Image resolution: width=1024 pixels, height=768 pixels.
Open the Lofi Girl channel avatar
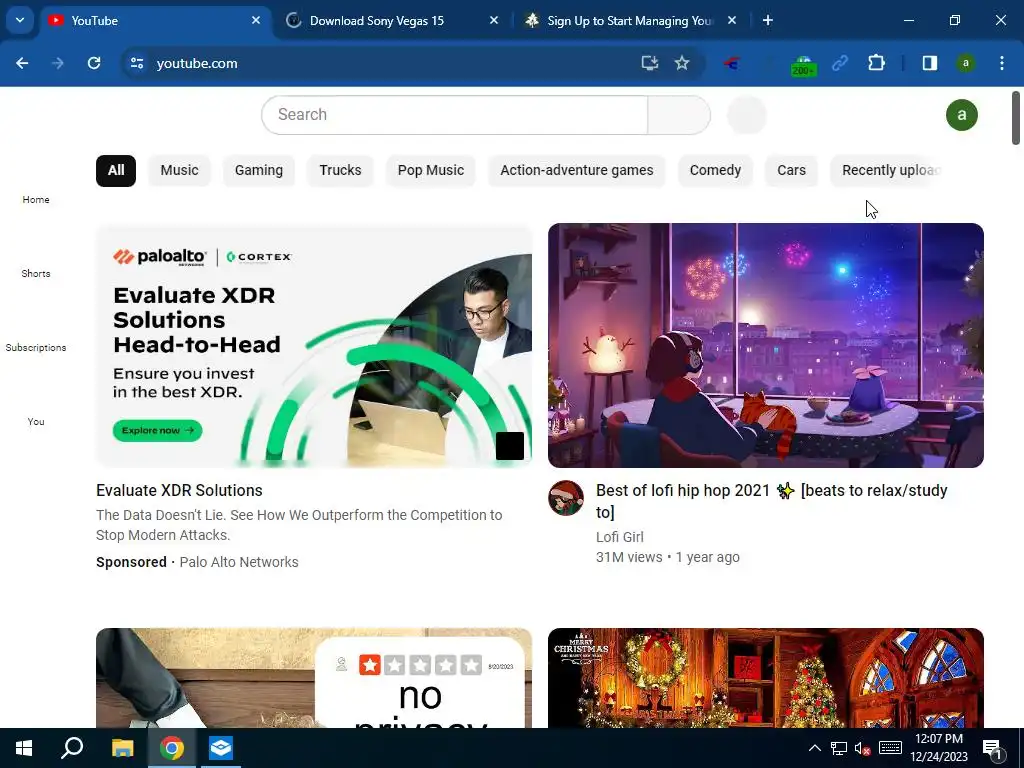[x=566, y=498]
